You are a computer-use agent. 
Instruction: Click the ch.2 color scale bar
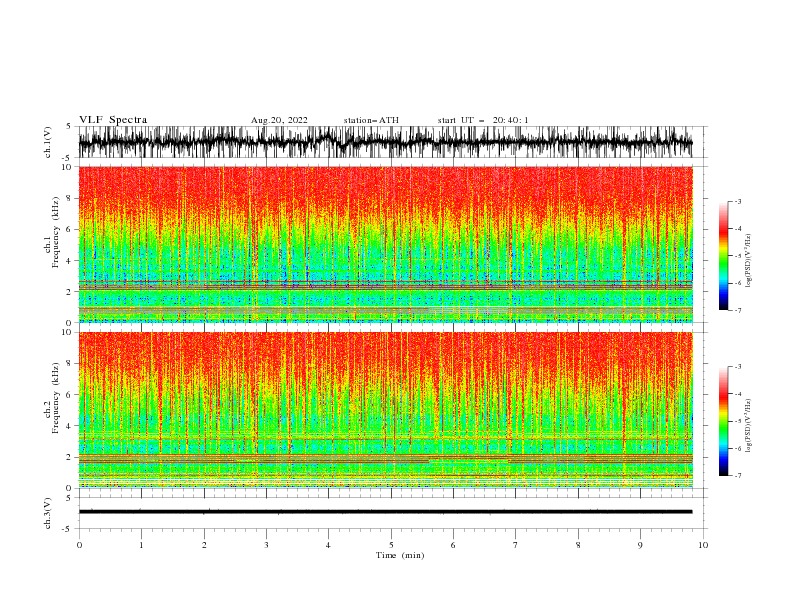pyautogui.click(x=723, y=421)
